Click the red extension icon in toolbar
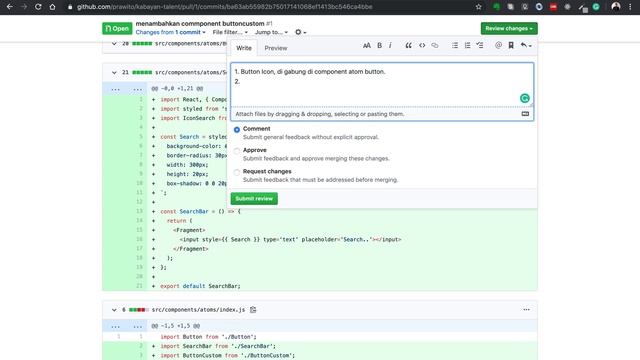 point(553,7)
